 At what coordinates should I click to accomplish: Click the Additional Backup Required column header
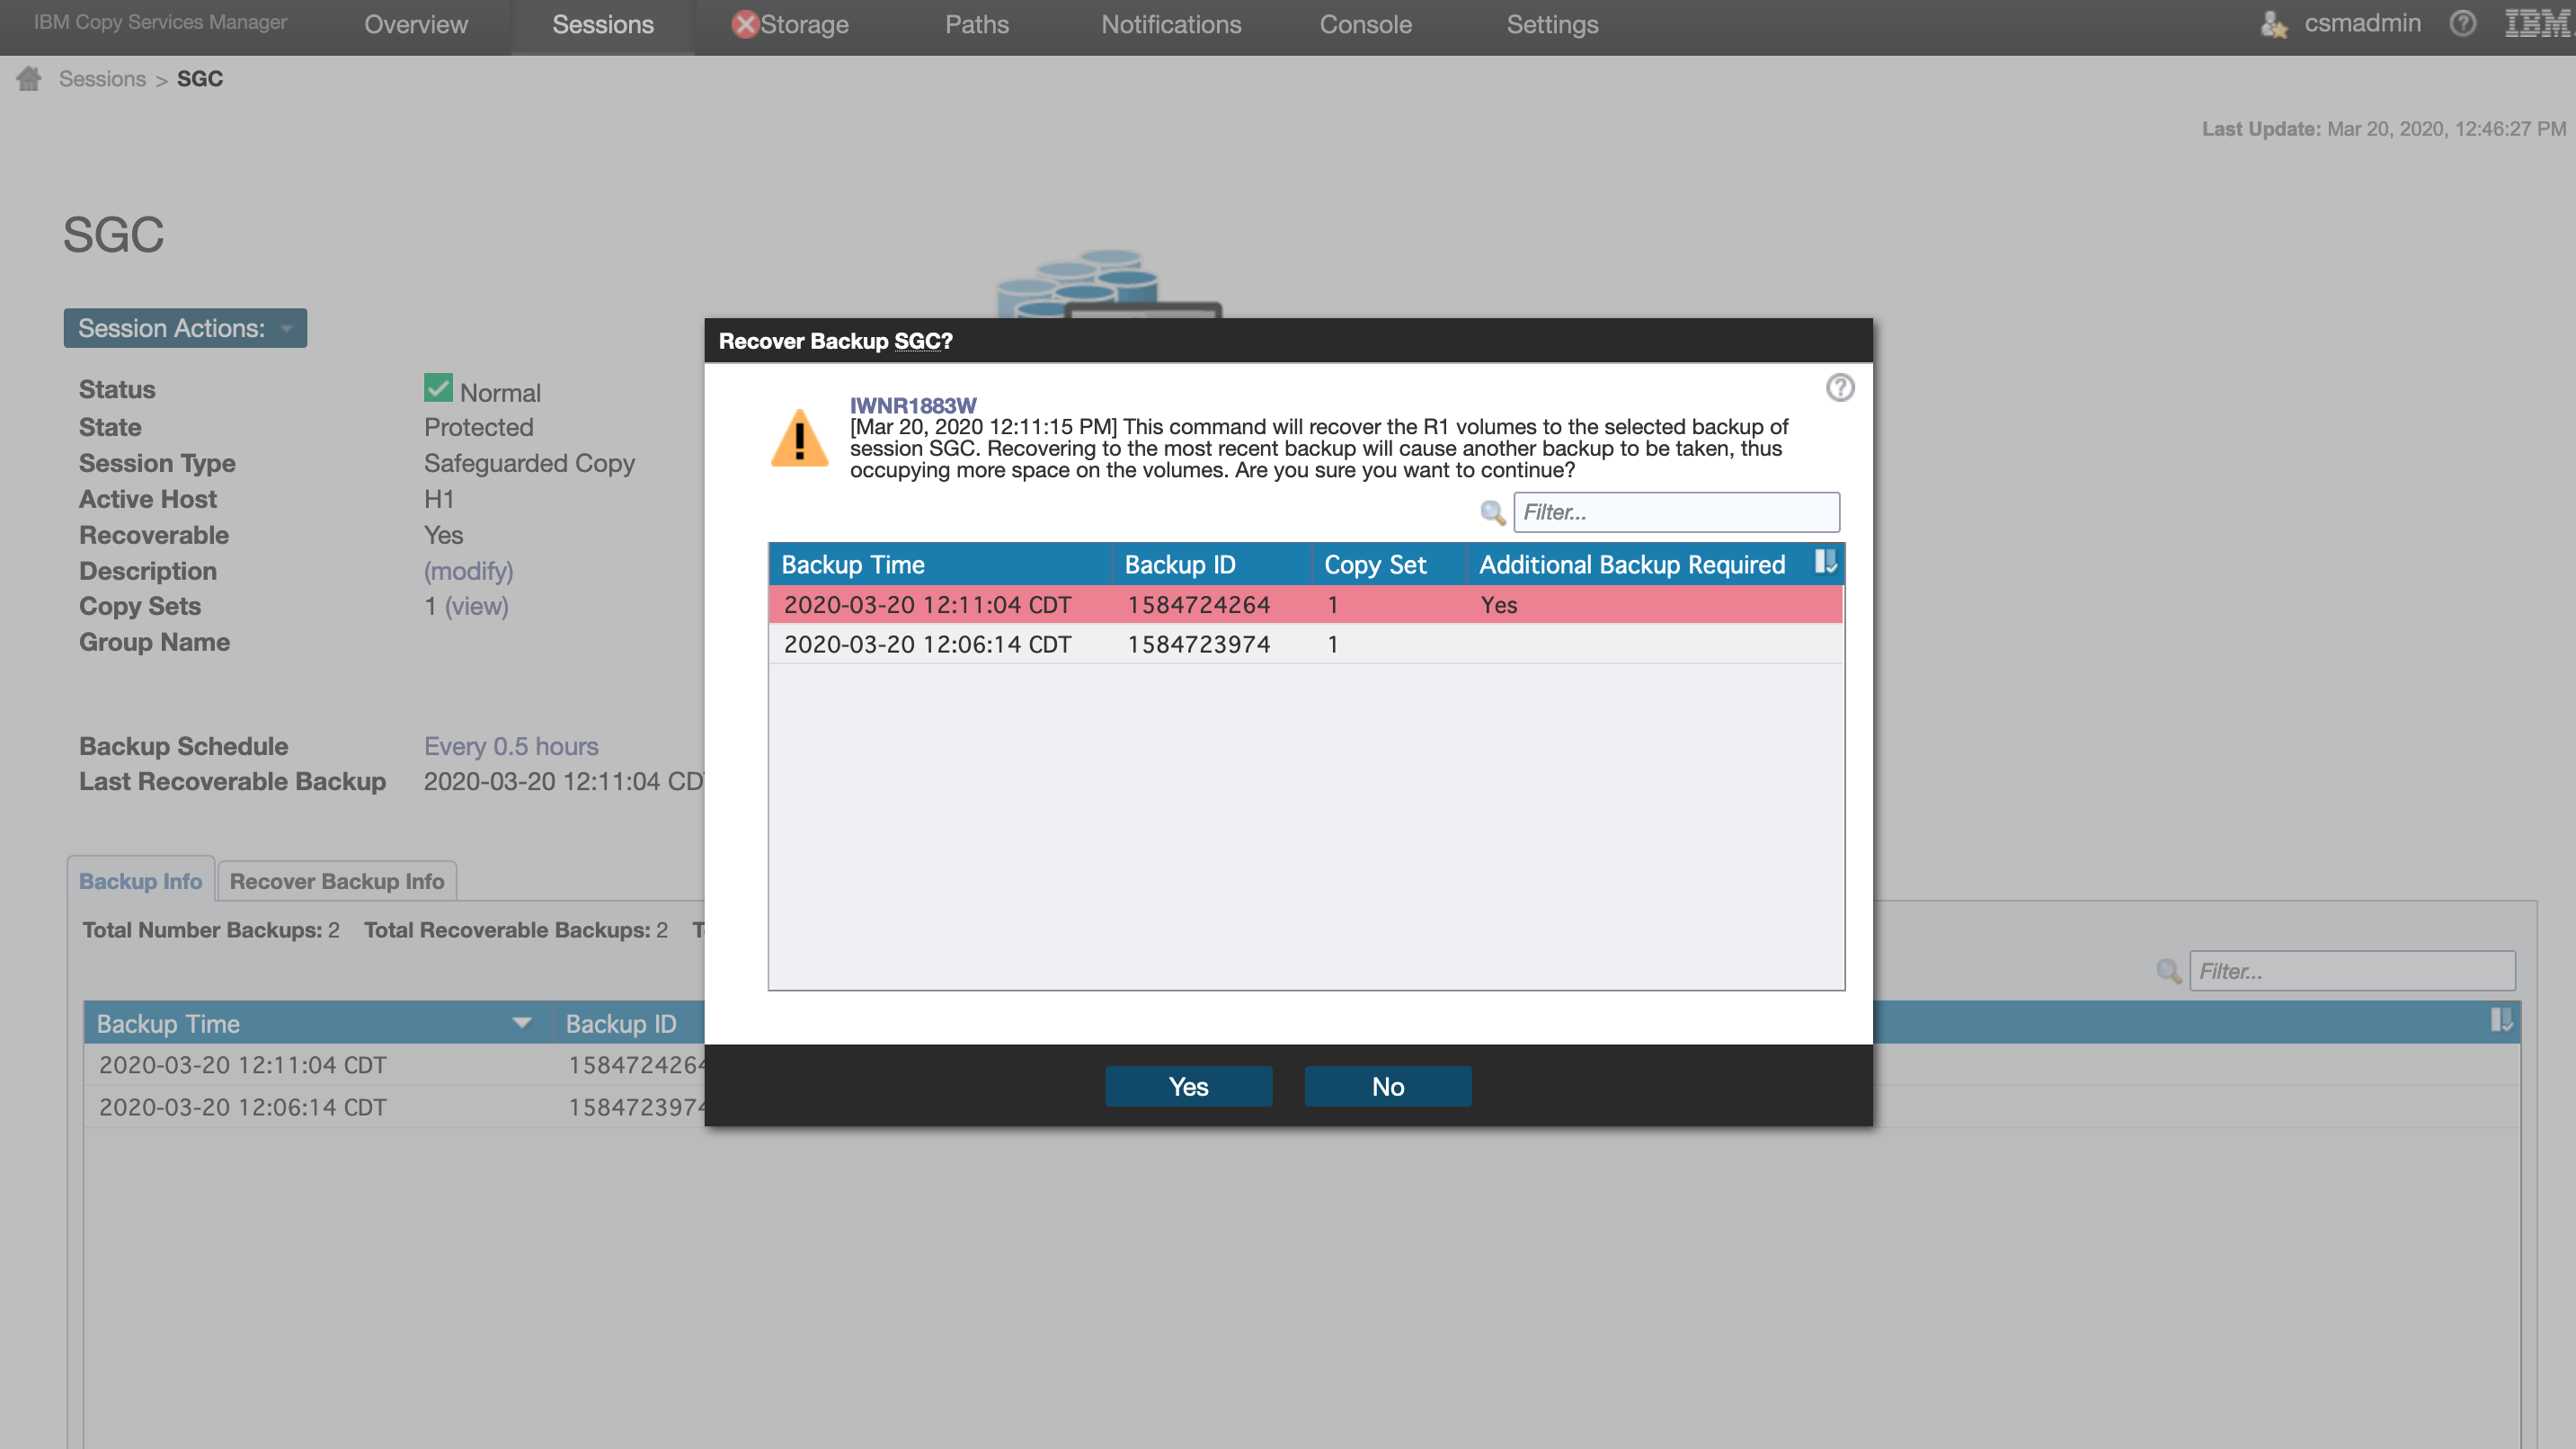[1632, 564]
